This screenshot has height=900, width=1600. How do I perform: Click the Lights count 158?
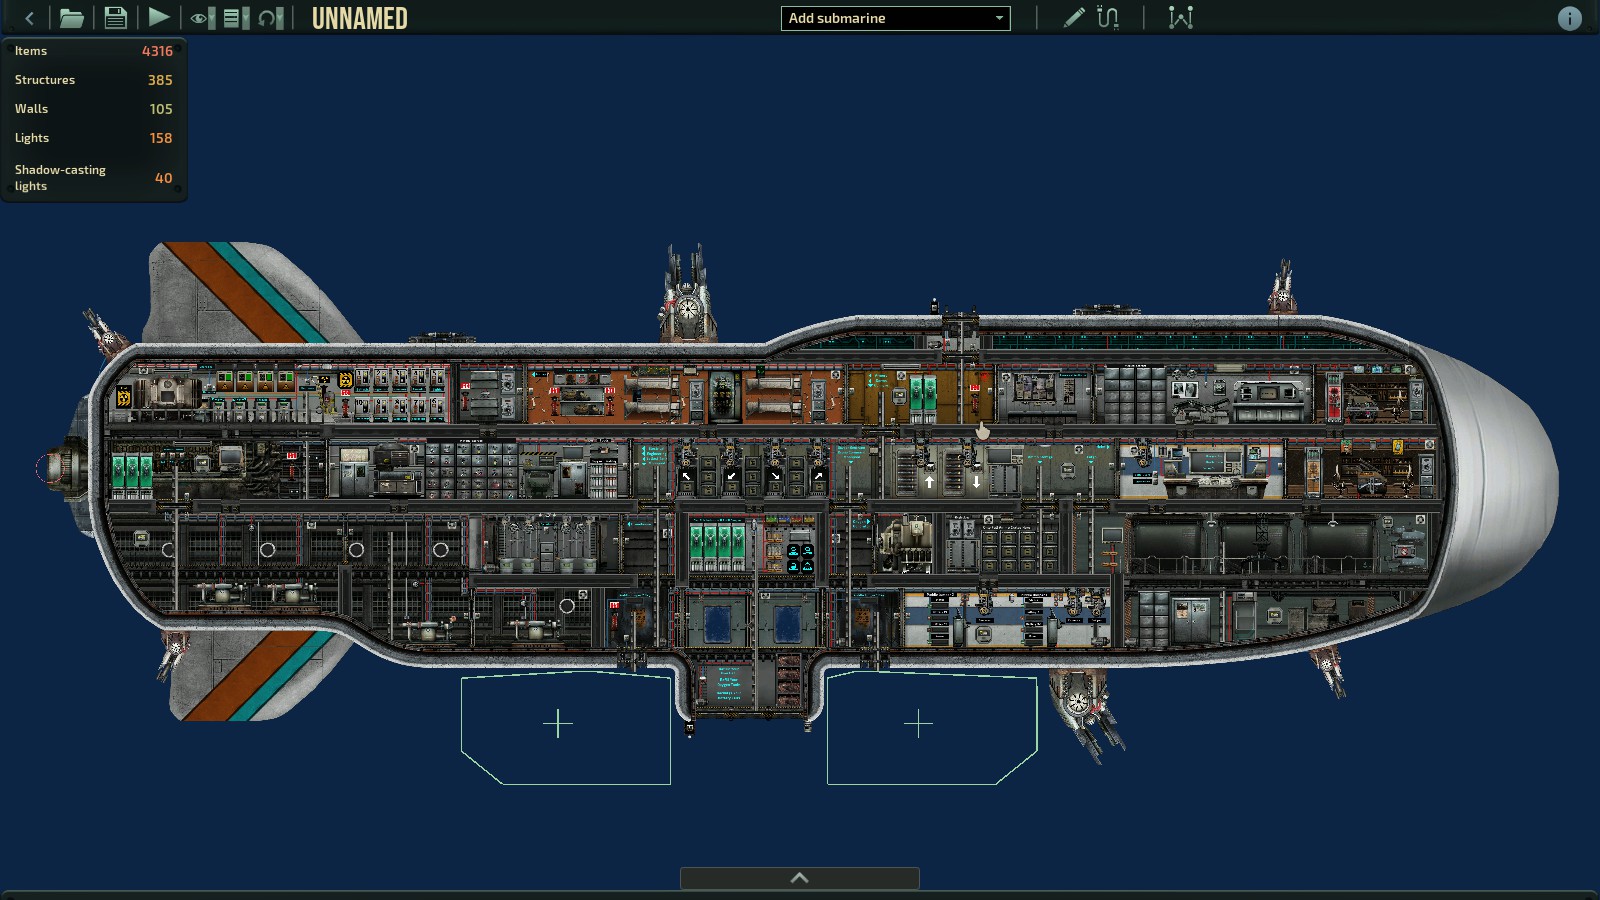pyautogui.click(x=161, y=138)
